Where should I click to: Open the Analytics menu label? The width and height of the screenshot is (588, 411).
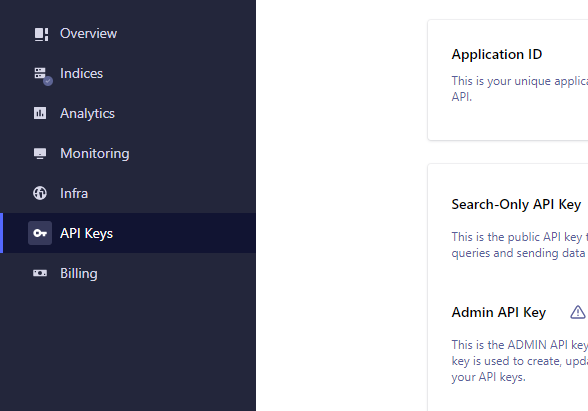(x=87, y=114)
